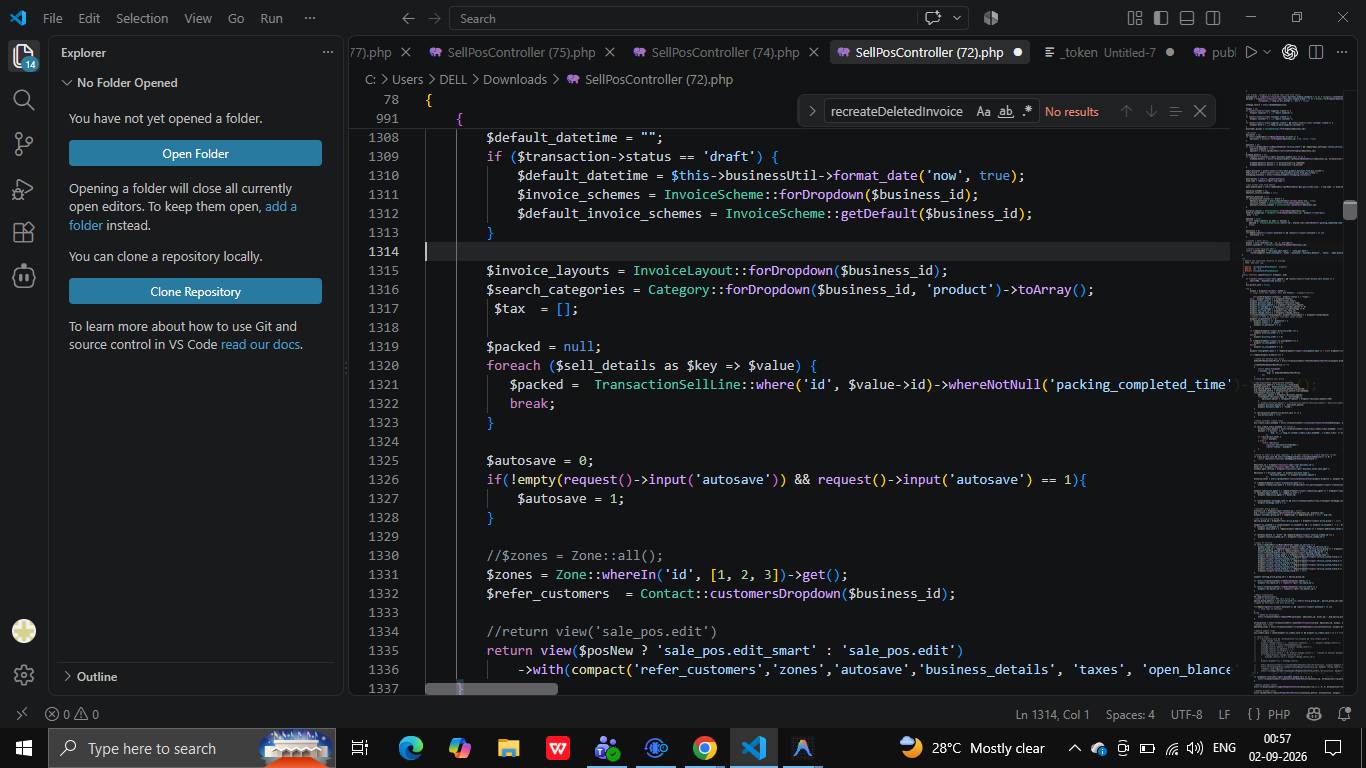Screen dimensions: 1366x768
Task: Click the Open Folder button
Action: pyautogui.click(x=195, y=153)
